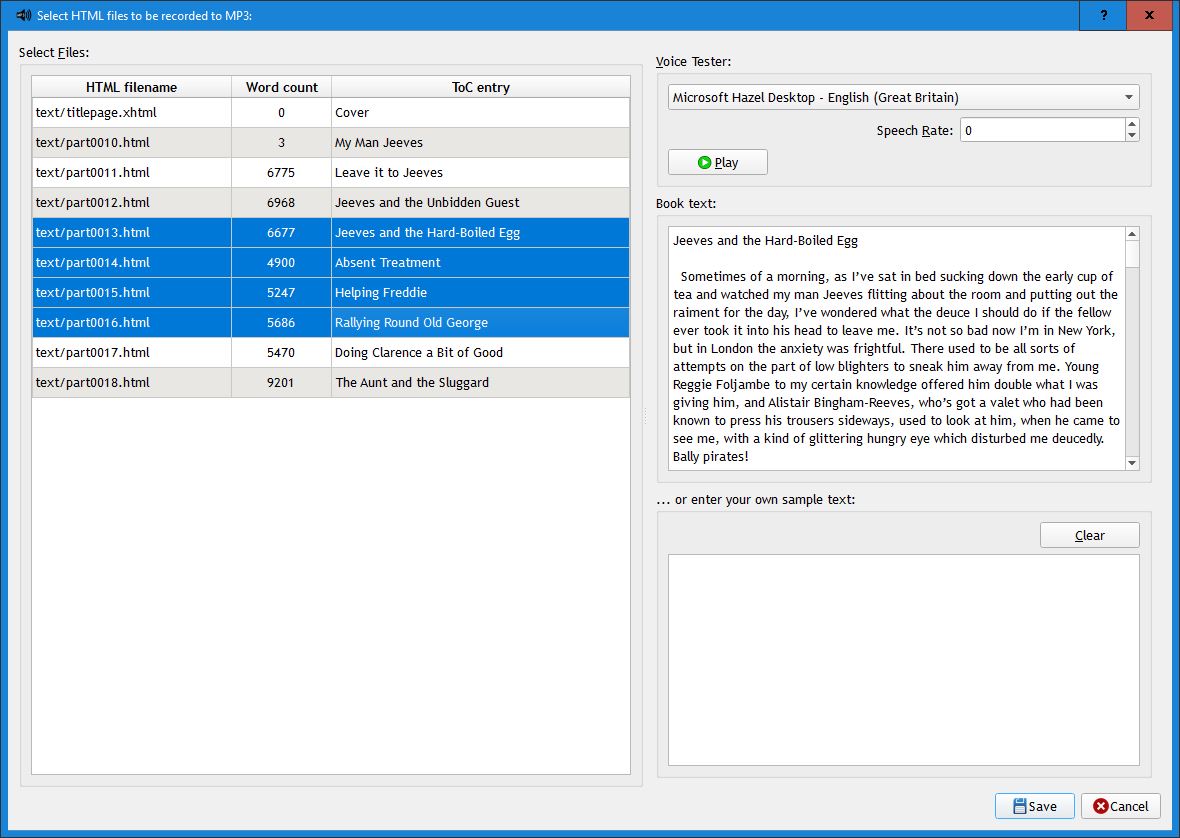
Task: Click the word count 5247 cell
Action: tap(281, 293)
